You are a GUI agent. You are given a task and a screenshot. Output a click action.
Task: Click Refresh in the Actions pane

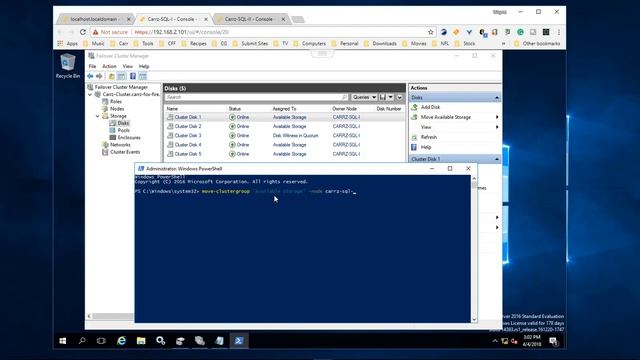[x=429, y=137]
